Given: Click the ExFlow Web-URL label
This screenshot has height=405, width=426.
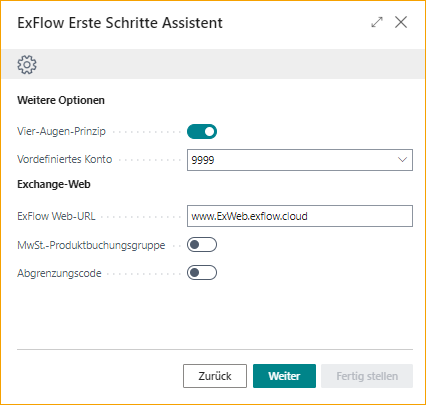Looking at the screenshot, I should point(56,216).
